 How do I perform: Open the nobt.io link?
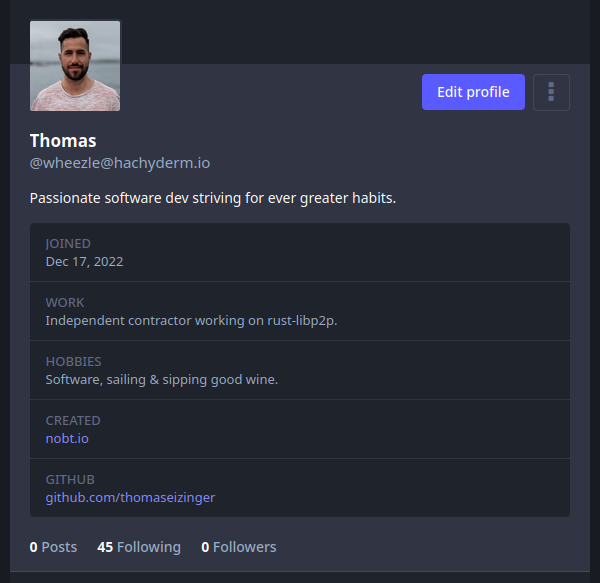click(x=67, y=438)
